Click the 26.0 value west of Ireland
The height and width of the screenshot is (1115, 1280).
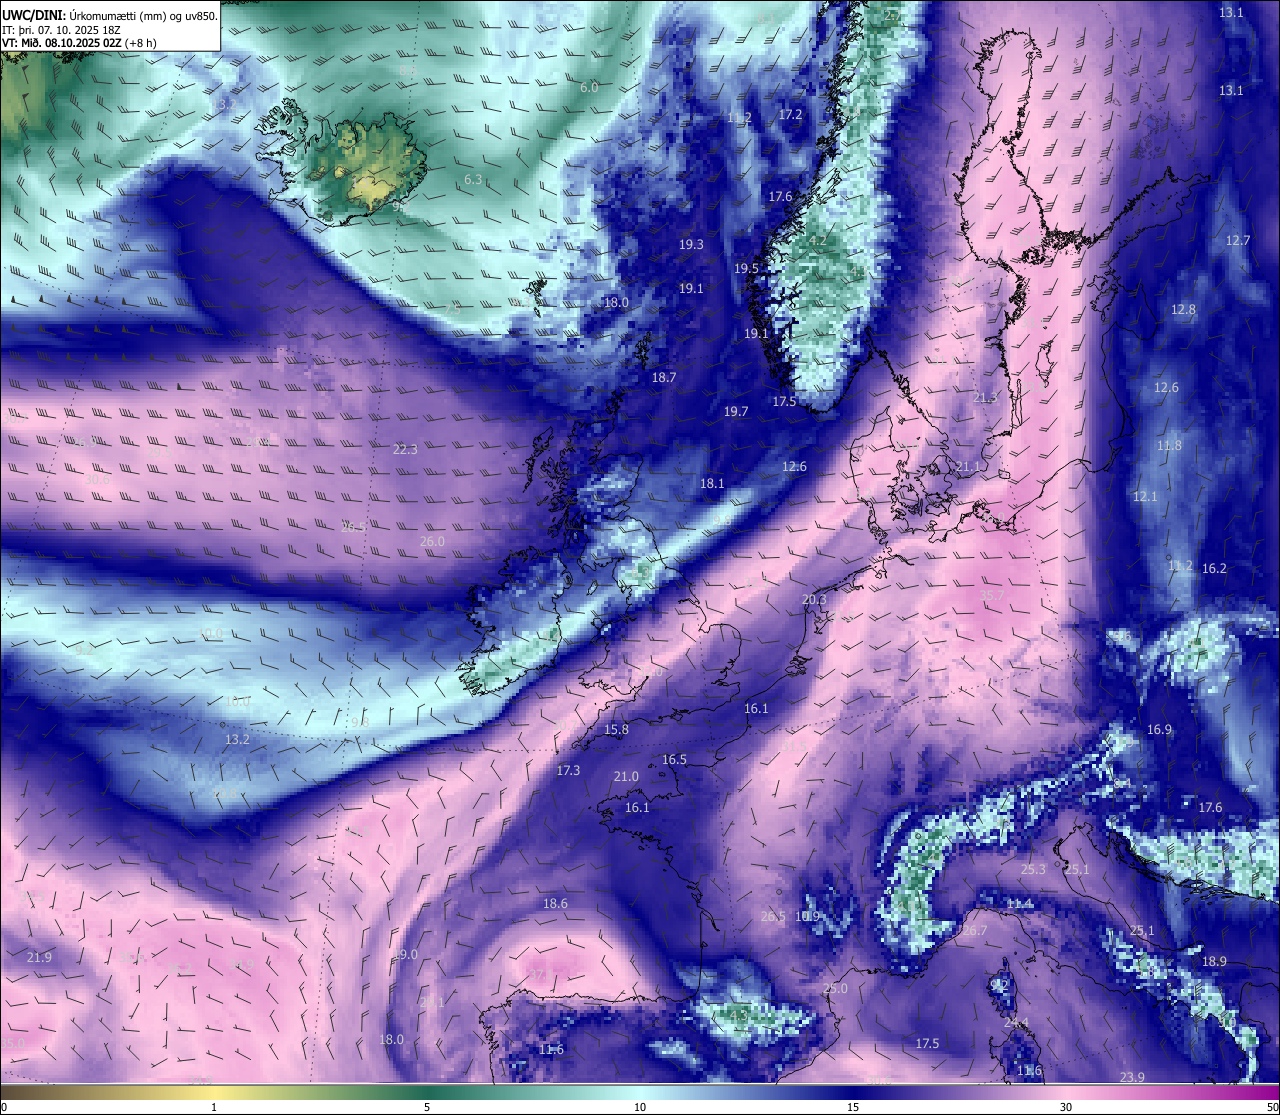click(432, 542)
